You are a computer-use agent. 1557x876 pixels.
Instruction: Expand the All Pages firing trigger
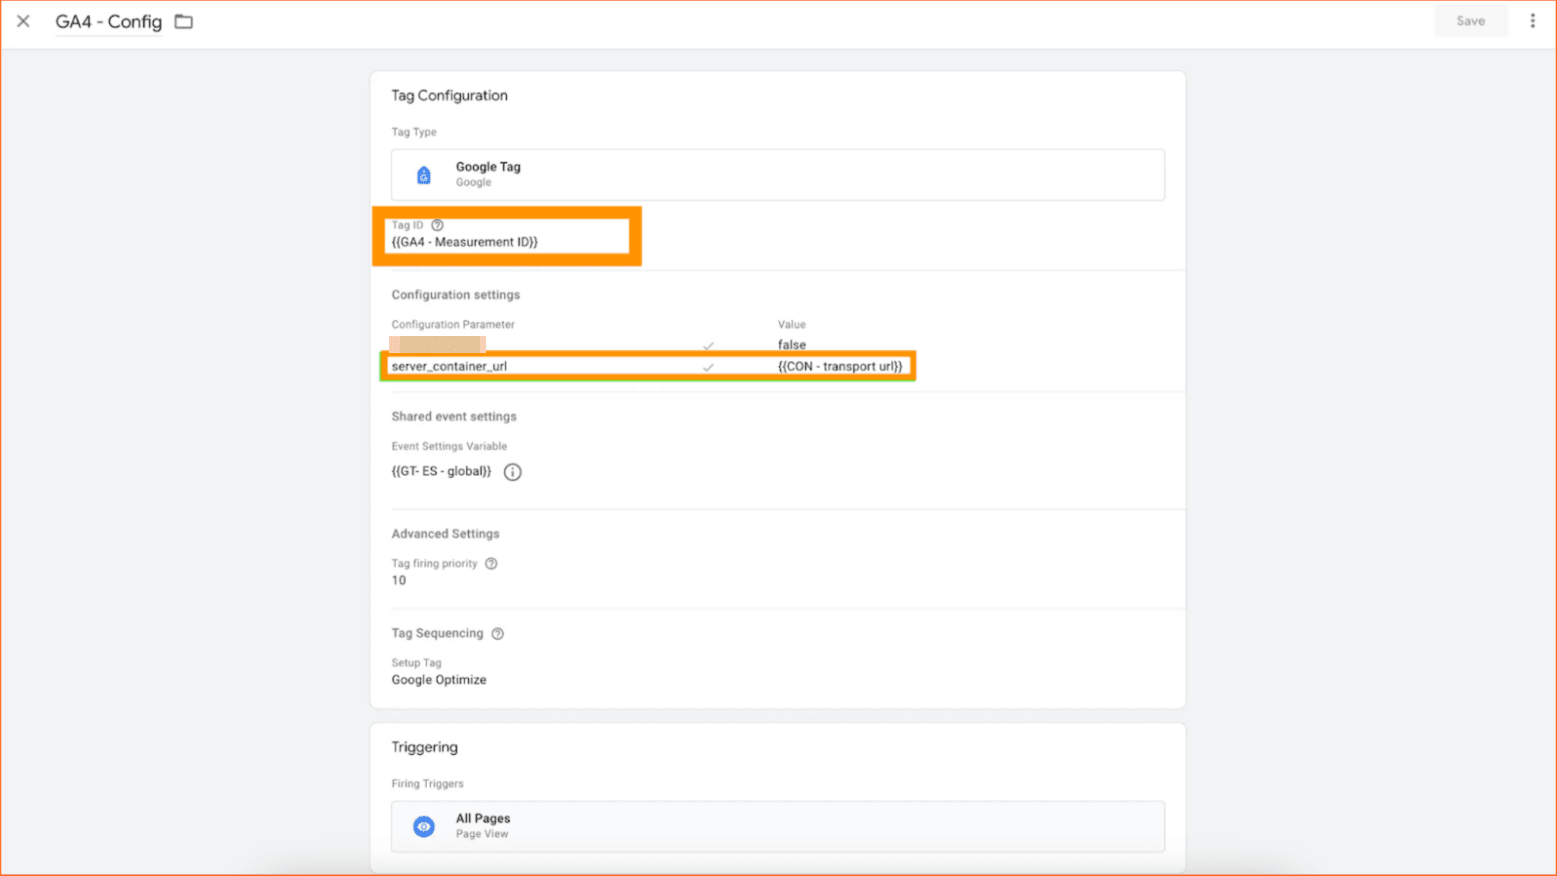click(778, 826)
